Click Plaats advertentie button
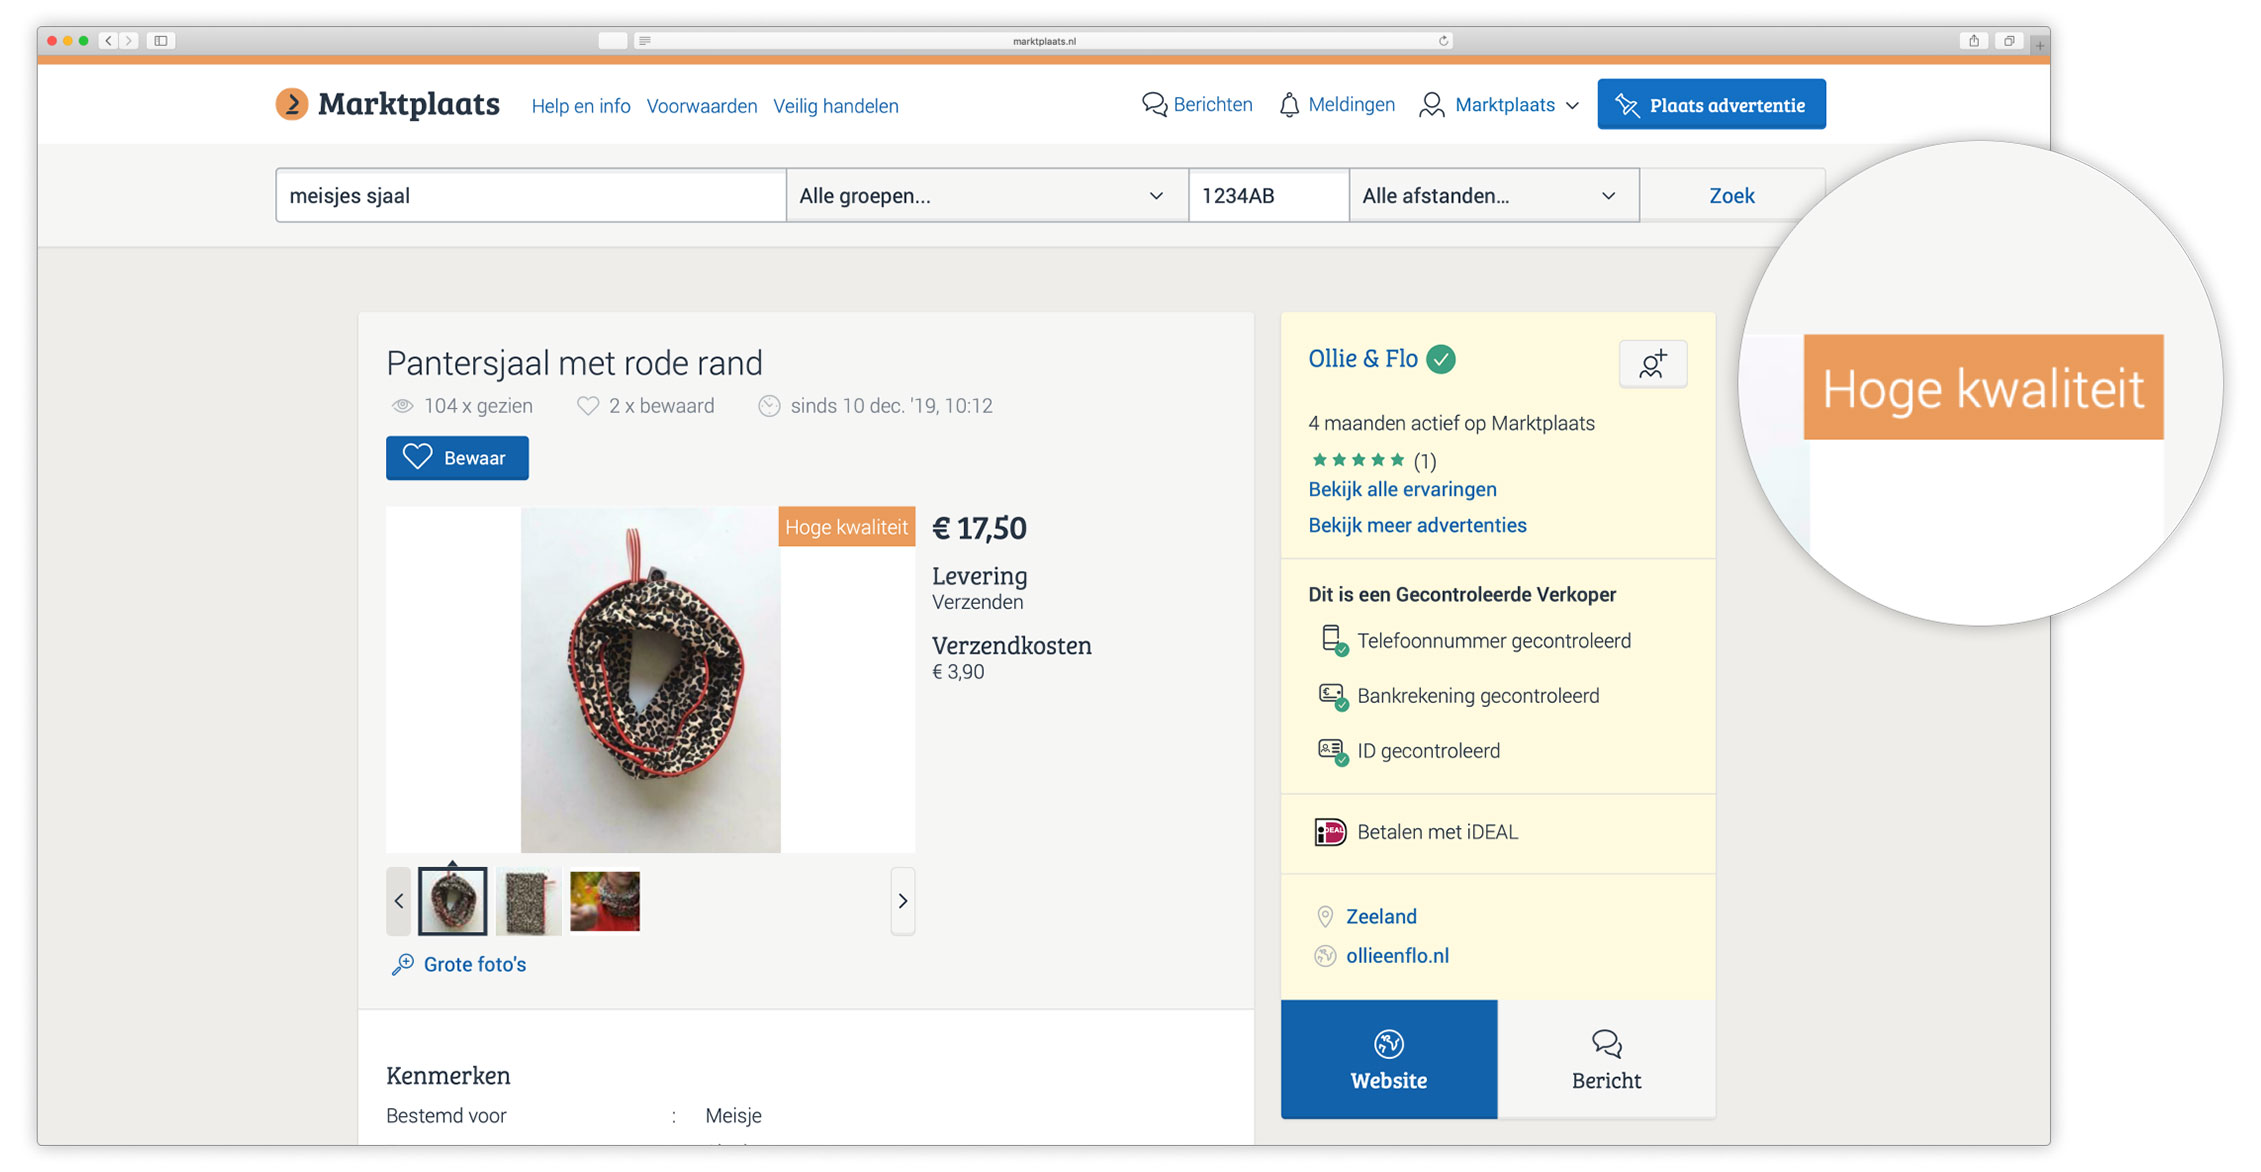 pos(1711,104)
